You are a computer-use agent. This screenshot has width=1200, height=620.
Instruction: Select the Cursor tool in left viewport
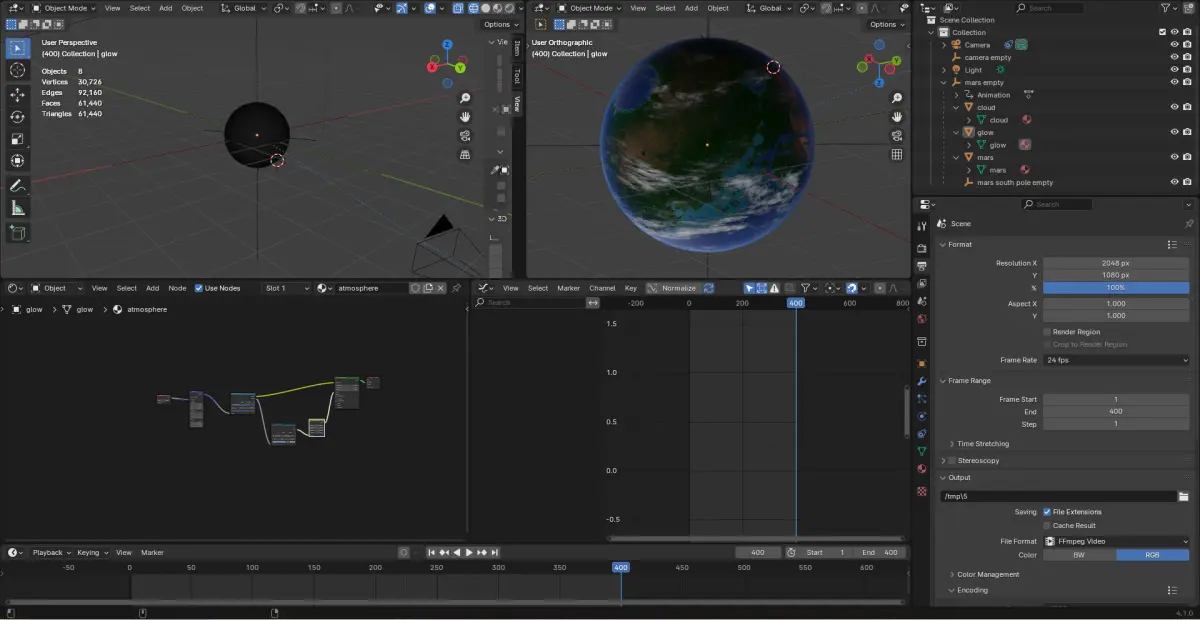[x=17, y=70]
